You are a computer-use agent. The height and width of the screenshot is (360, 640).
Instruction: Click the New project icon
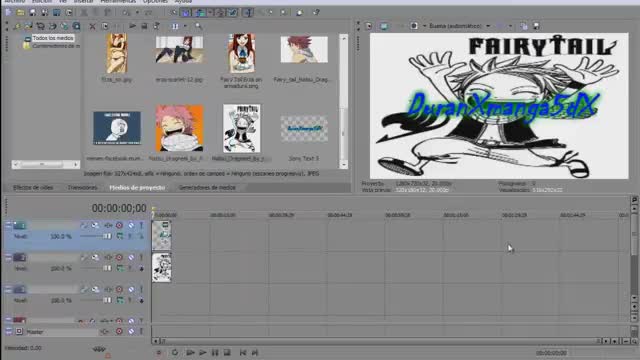click(x=9, y=13)
